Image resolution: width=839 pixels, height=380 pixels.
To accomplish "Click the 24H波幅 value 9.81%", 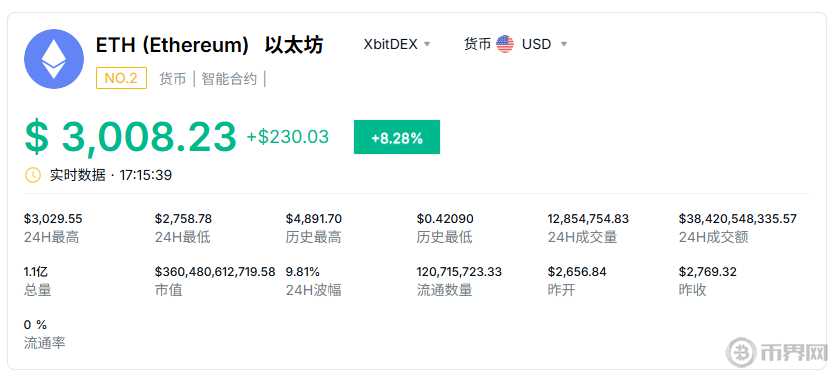I will click(x=303, y=272).
